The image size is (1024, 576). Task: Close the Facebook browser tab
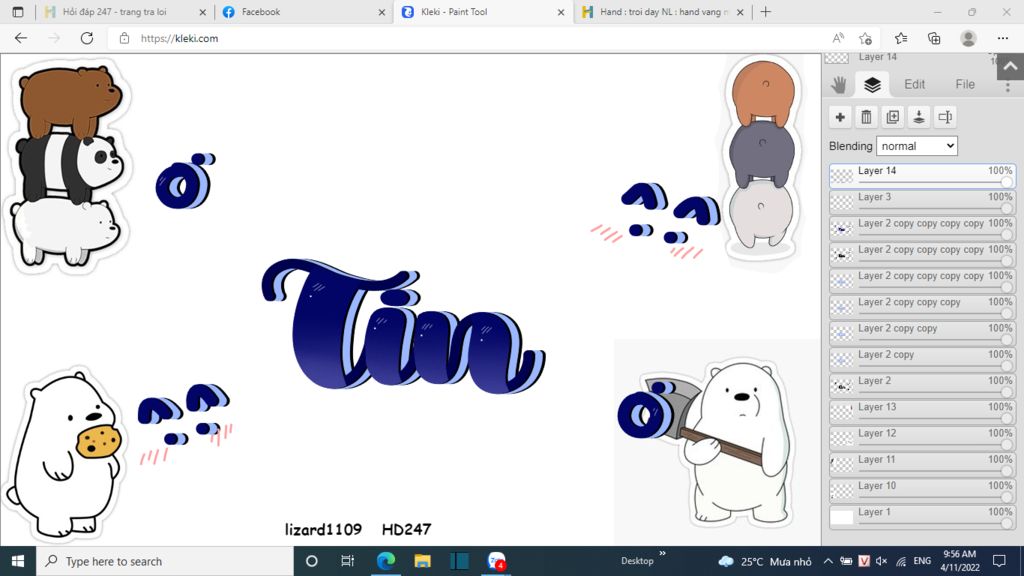point(381,12)
